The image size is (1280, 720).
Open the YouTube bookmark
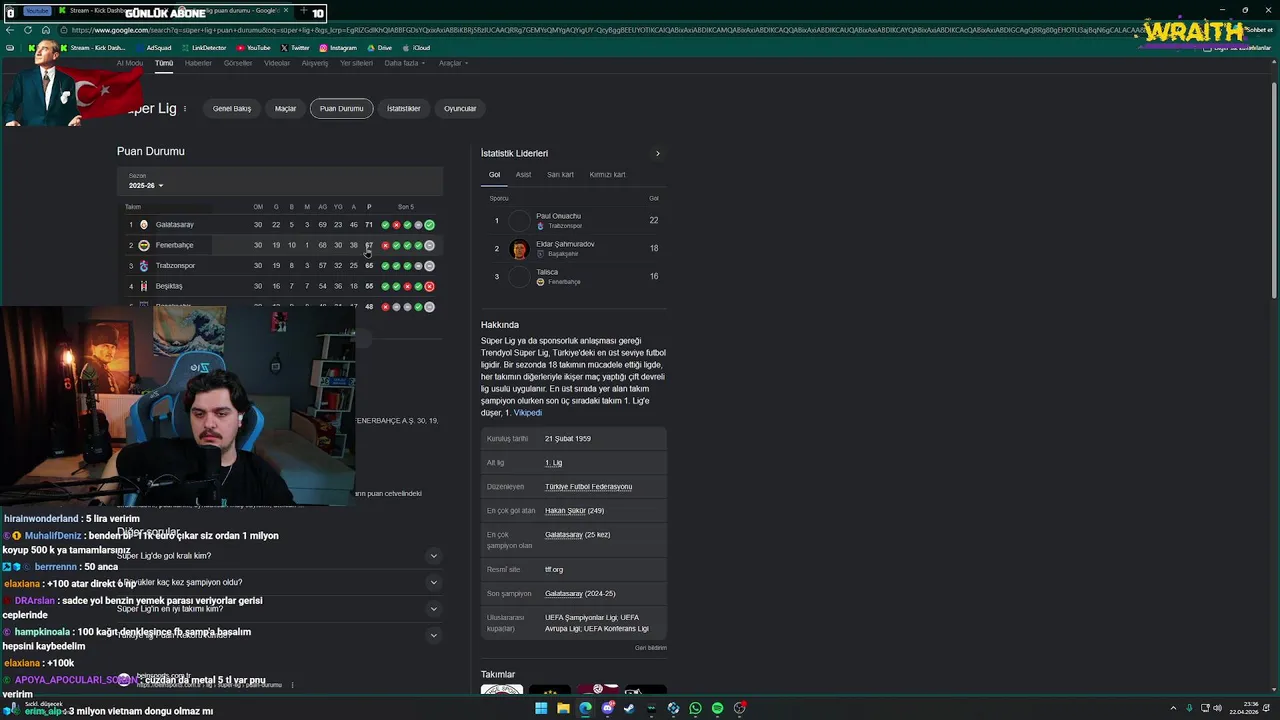click(x=254, y=48)
